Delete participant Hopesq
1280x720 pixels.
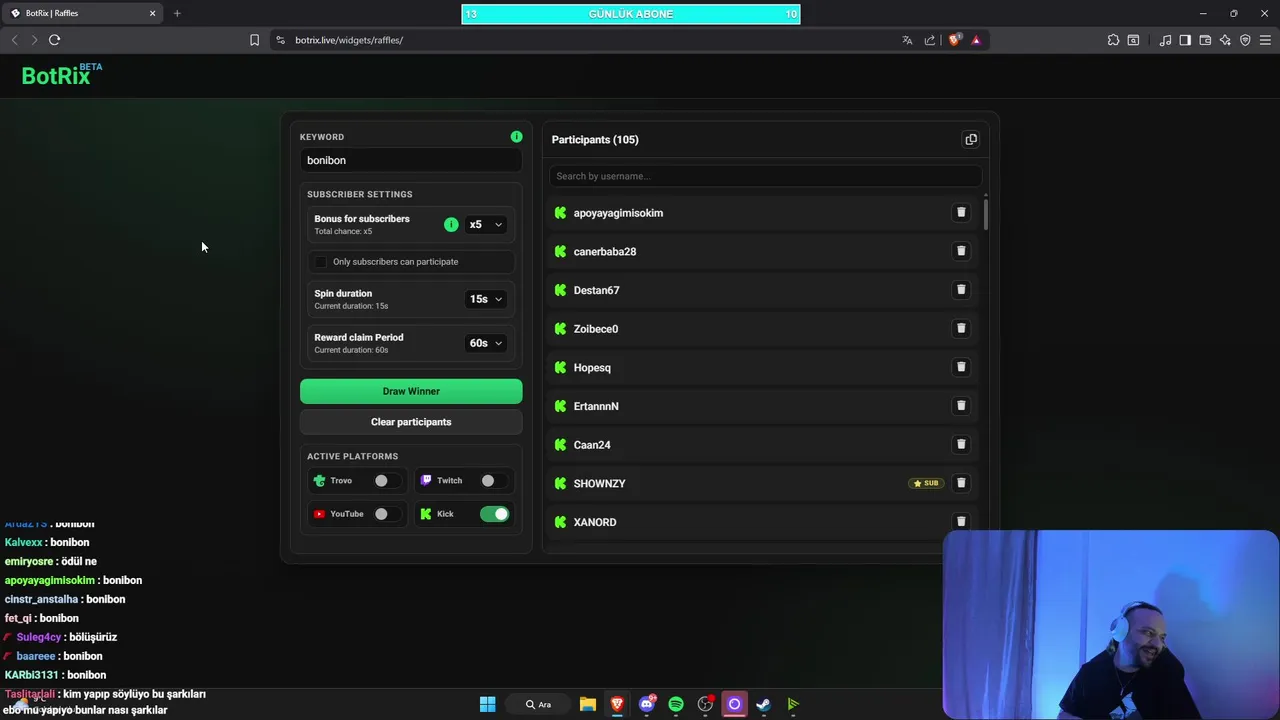coord(961,367)
